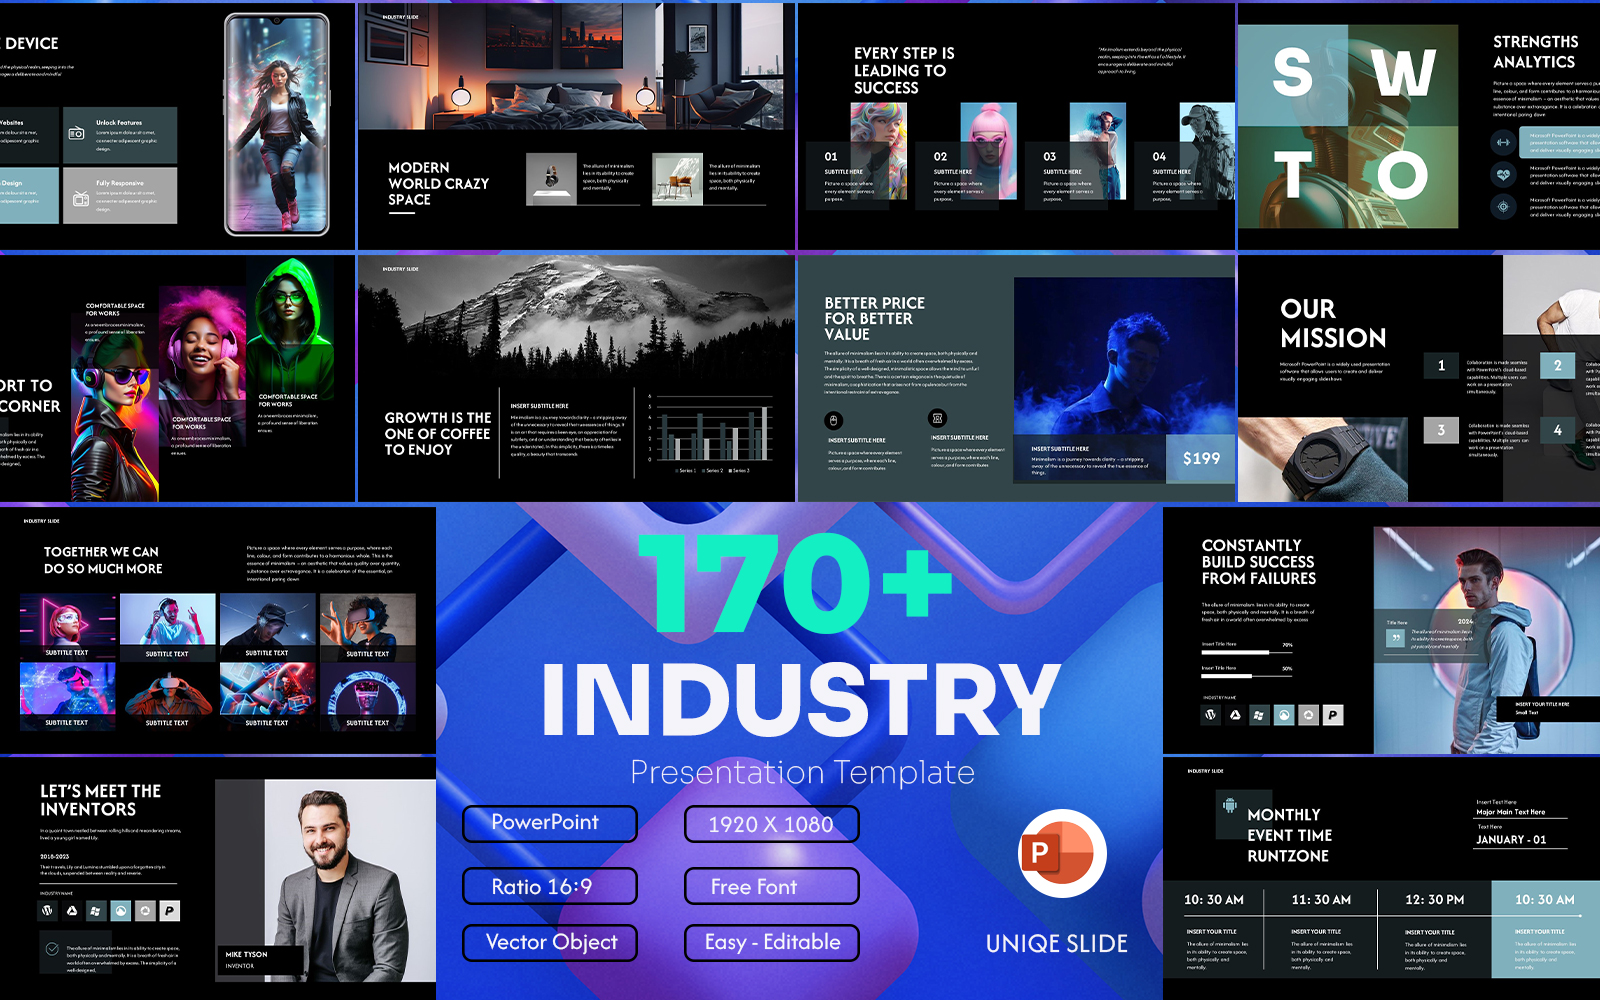Click Google Drive icon in Let's Meet The Inventors slide

(x=72, y=911)
